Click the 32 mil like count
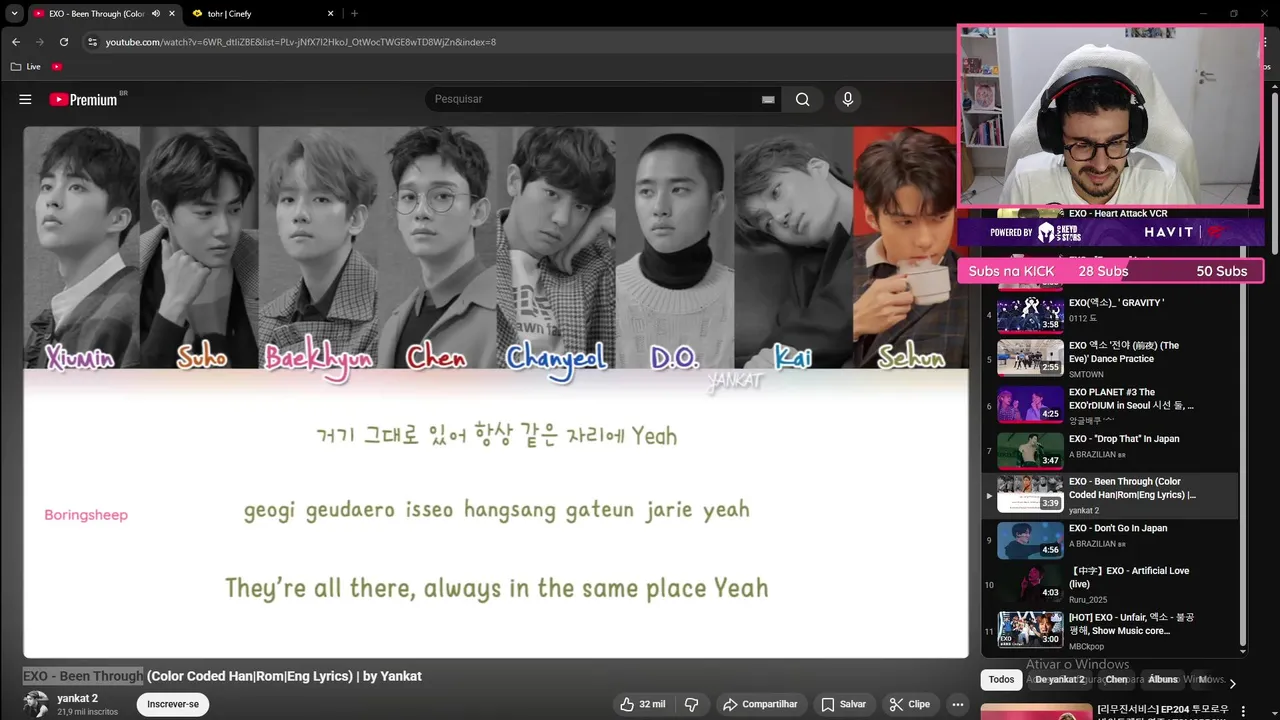The width and height of the screenshot is (1280, 720). click(652, 704)
